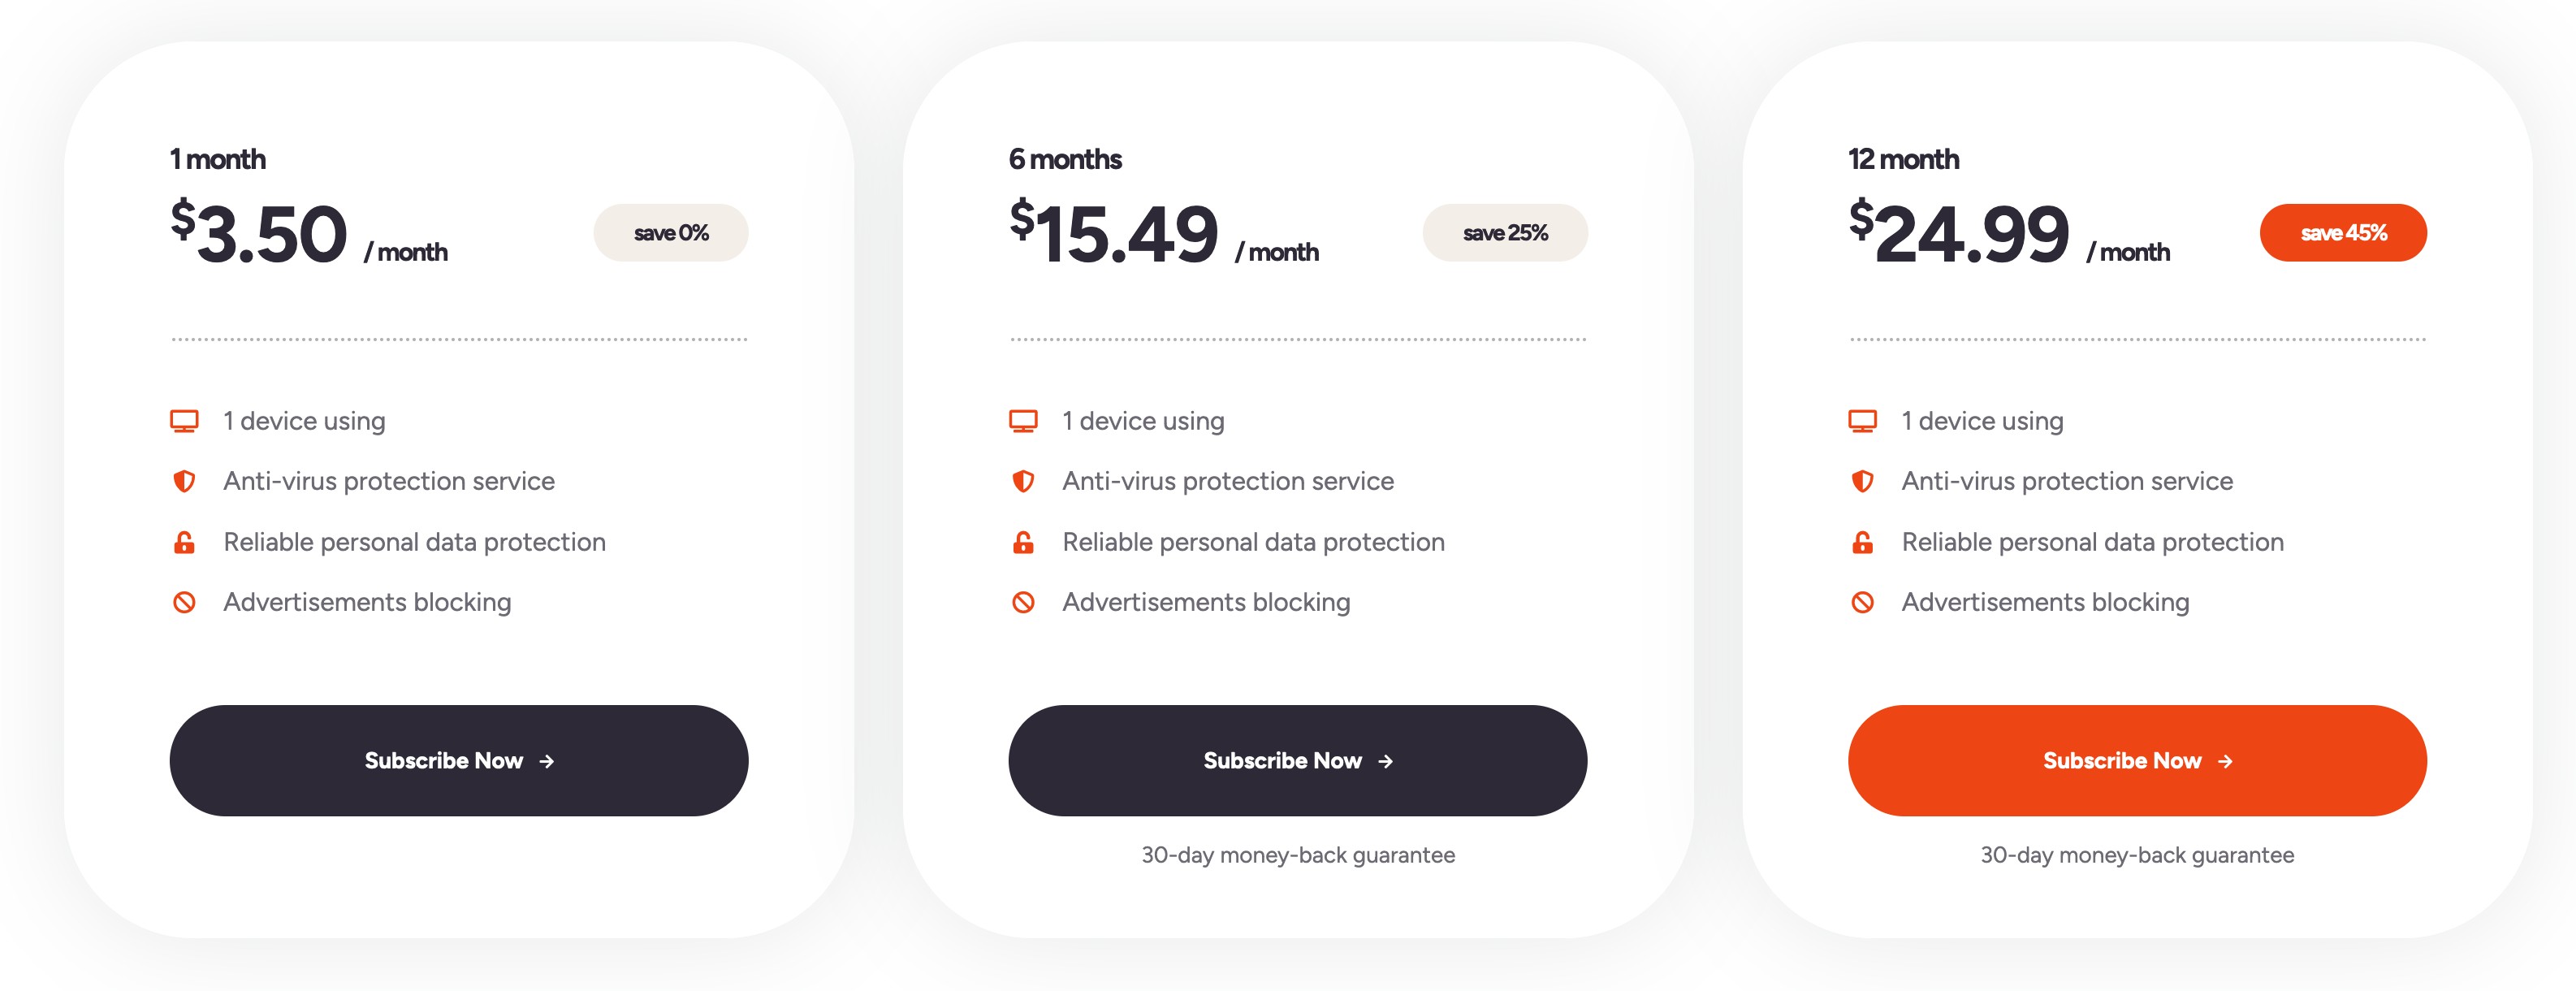Click the ad-block icon in the 1 month plan
Viewport: 2576px width, 991px height.
tap(184, 602)
